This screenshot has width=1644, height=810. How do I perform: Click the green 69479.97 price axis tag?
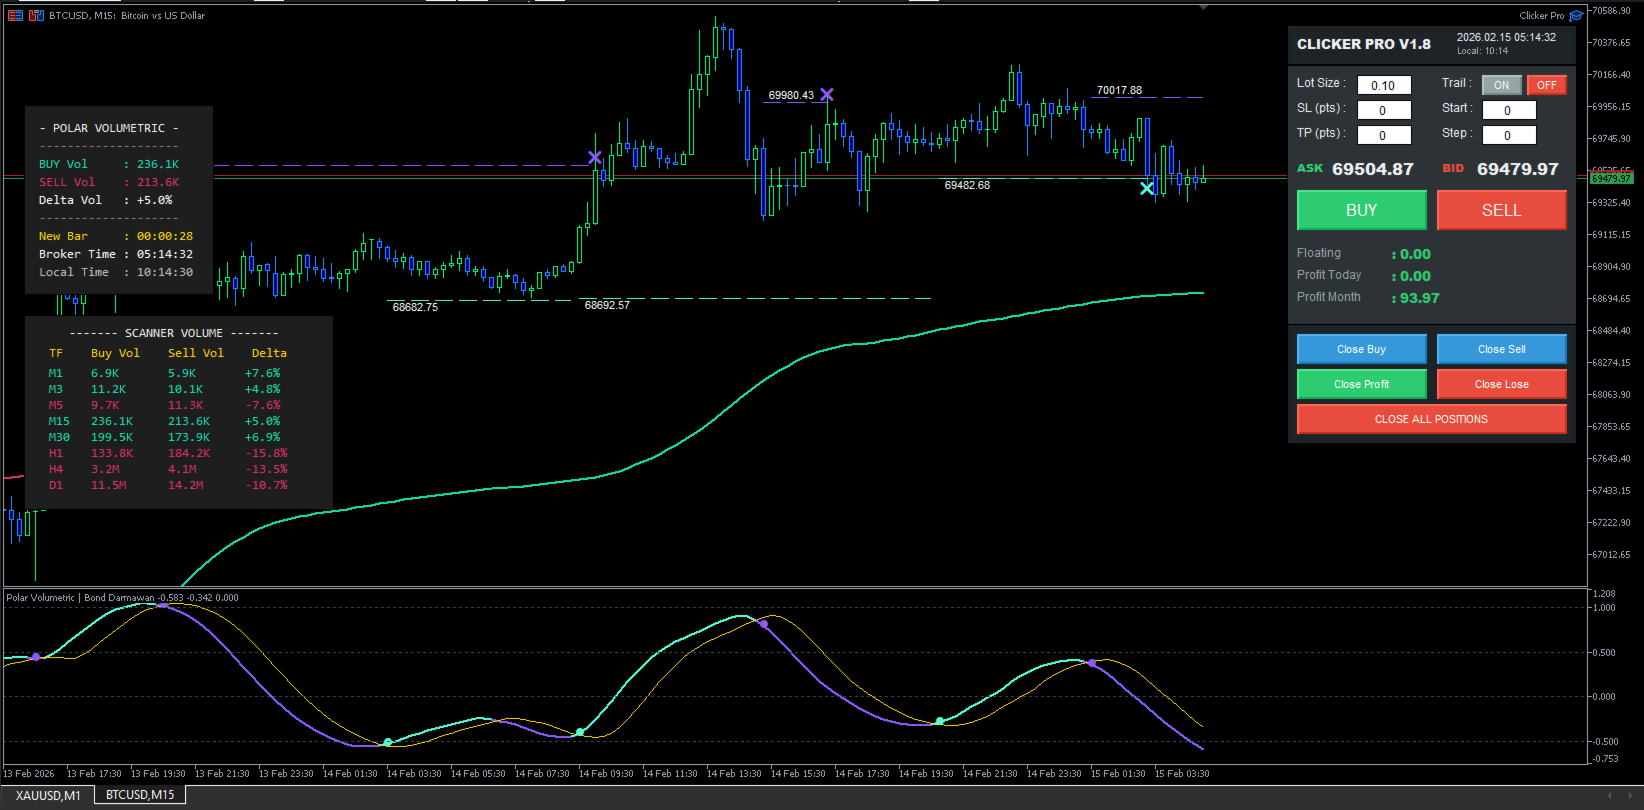(x=1611, y=178)
